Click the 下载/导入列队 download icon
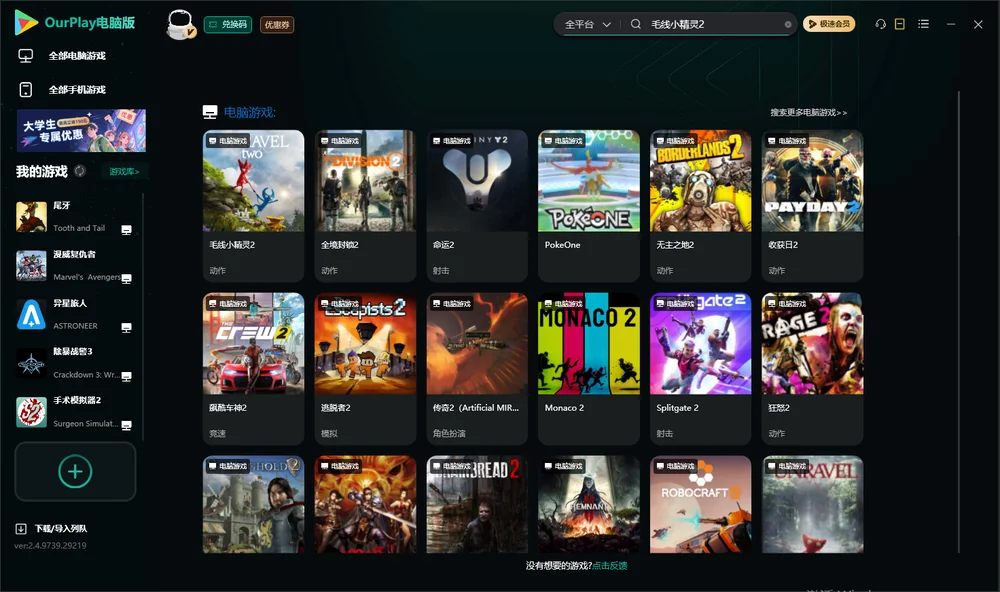1000x592 pixels. (21, 528)
